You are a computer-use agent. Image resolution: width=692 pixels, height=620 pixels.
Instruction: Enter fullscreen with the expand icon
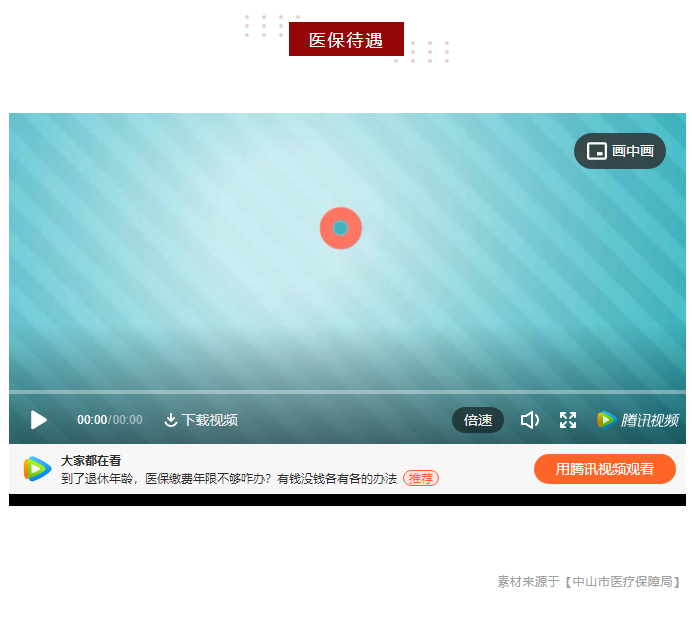[568, 420]
